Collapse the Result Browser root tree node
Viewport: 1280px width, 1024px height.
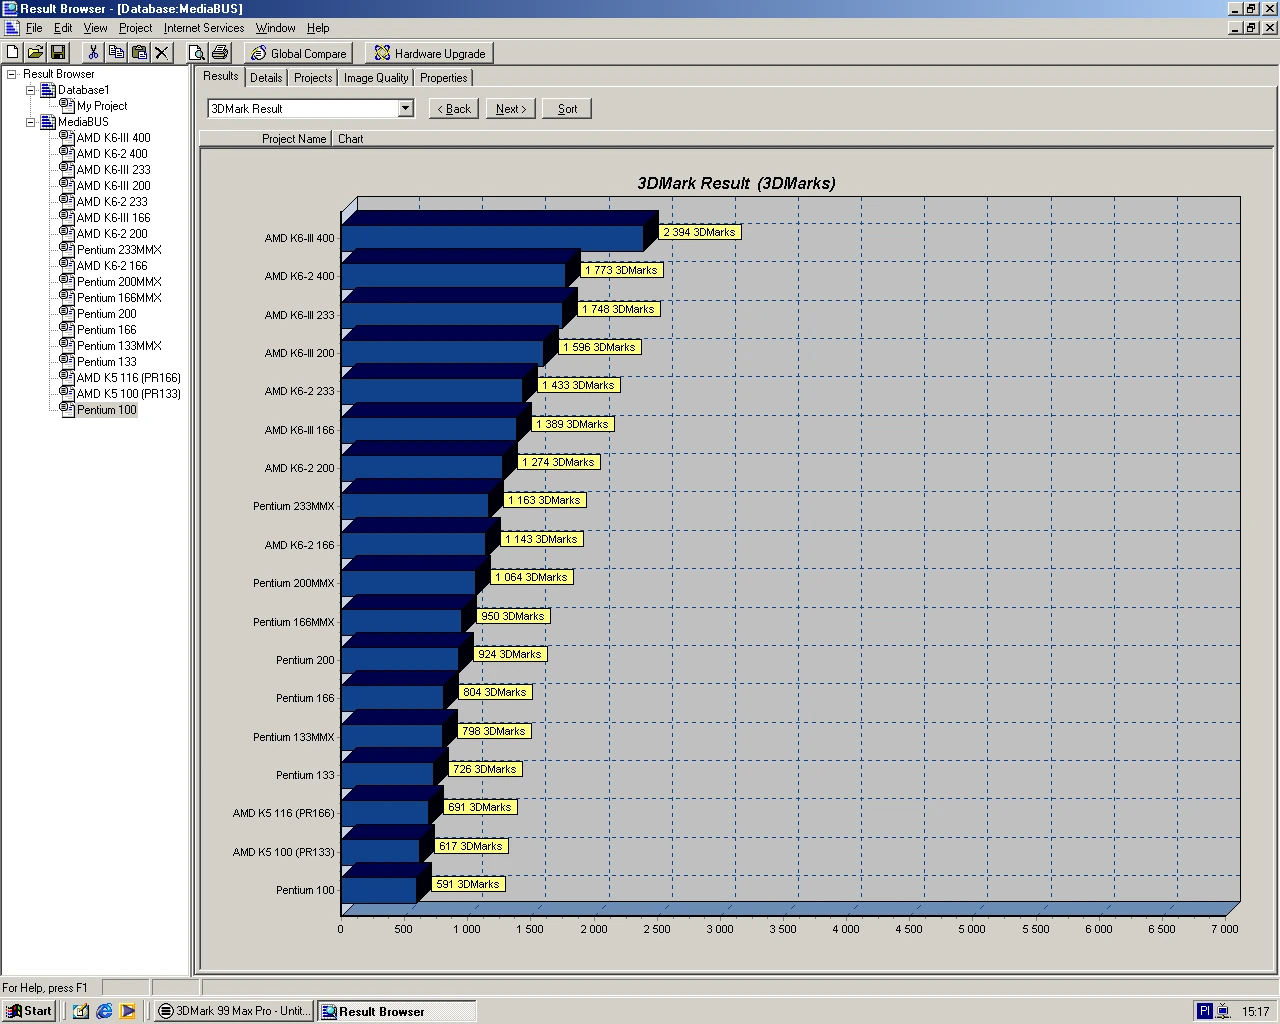click(x=12, y=74)
